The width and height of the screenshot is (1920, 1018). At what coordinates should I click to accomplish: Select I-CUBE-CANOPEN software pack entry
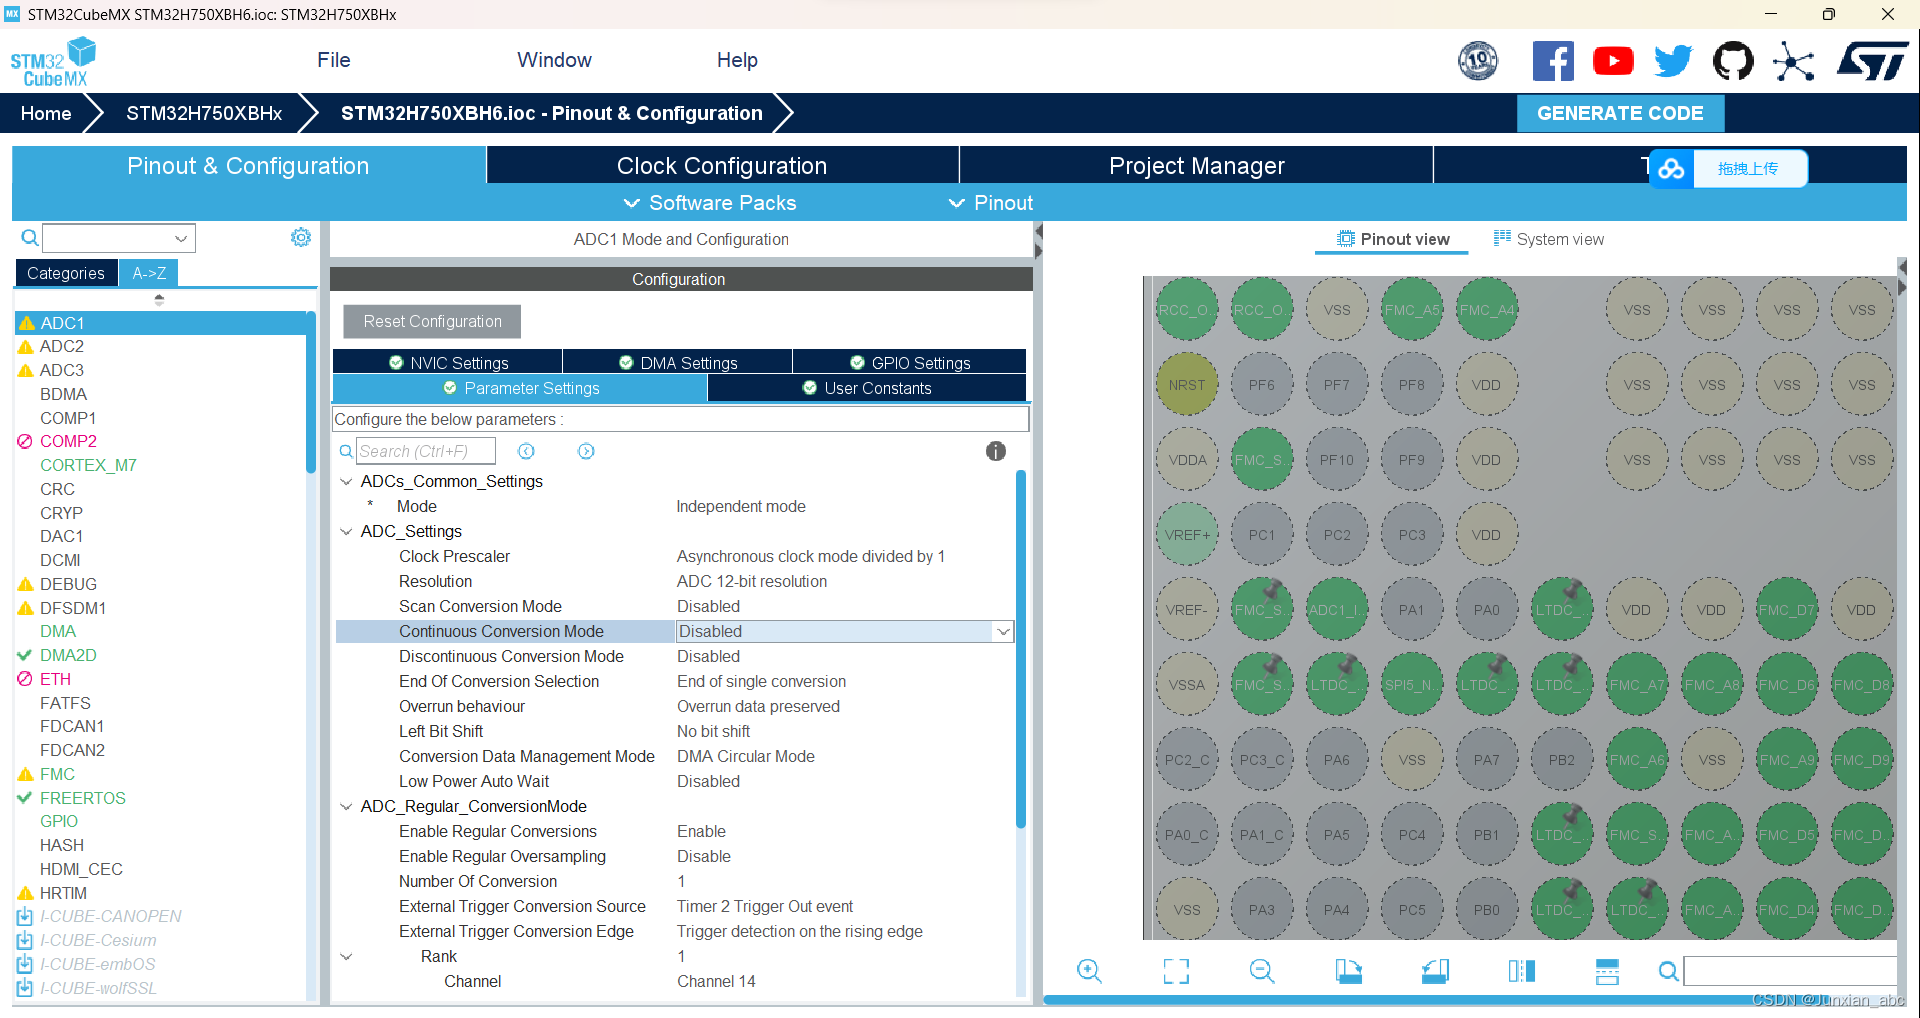click(x=111, y=916)
